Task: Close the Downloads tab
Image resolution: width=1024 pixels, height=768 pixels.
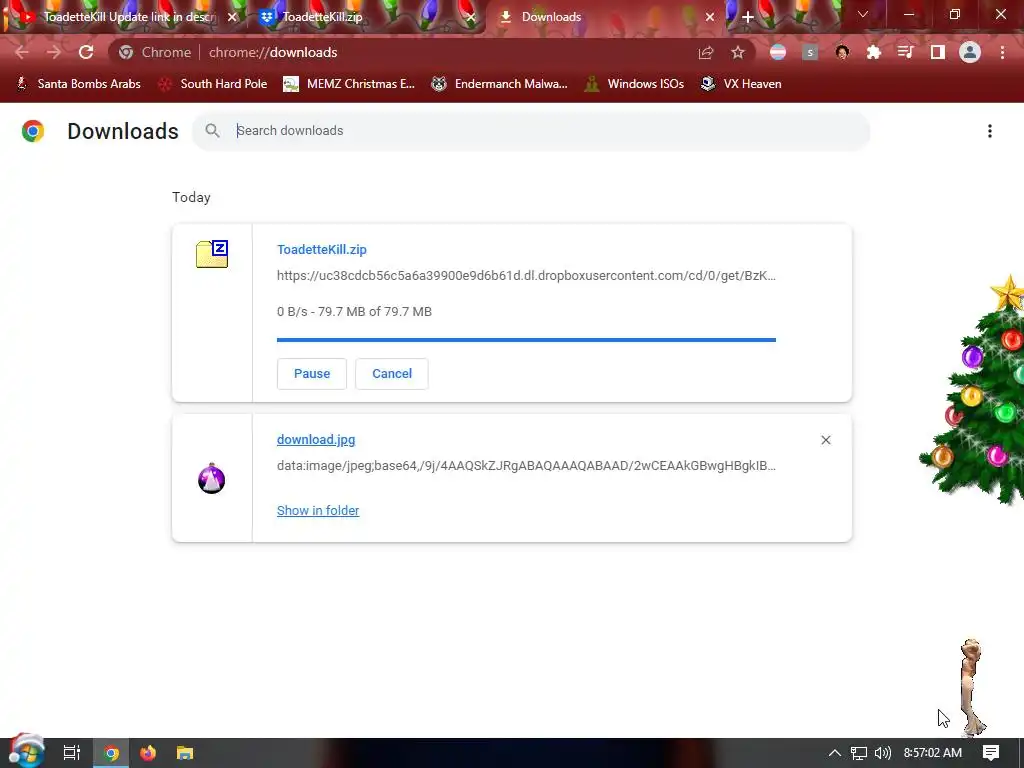Action: click(x=710, y=17)
